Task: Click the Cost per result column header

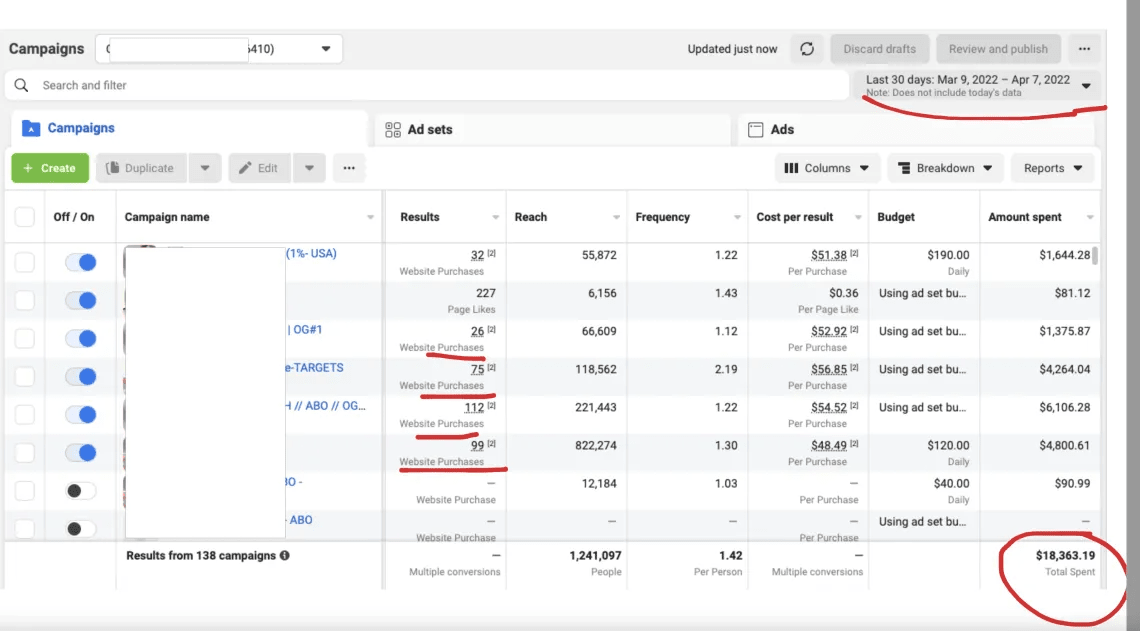Action: point(795,217)
